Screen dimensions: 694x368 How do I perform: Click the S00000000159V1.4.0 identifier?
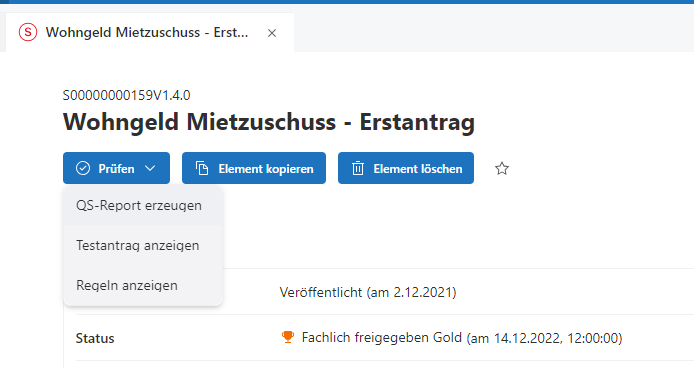tap(126, 95)
